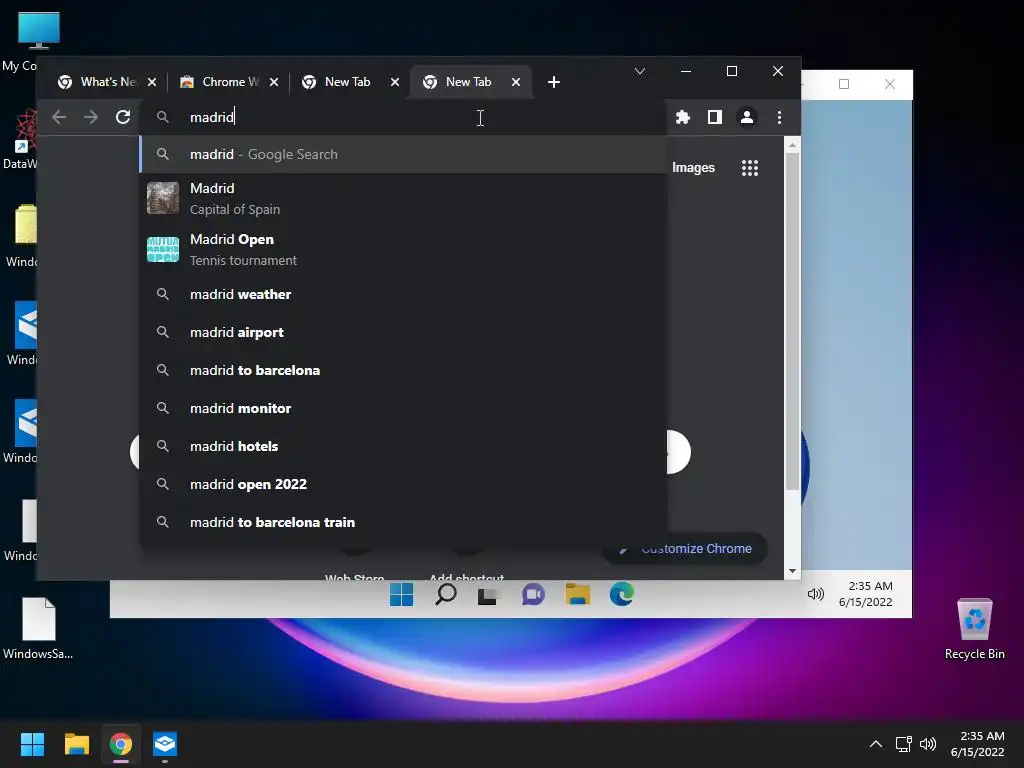Click the 2:35 AM clock in inner taskbar
The image size is (1024, 768).
[x=865, y=594]
